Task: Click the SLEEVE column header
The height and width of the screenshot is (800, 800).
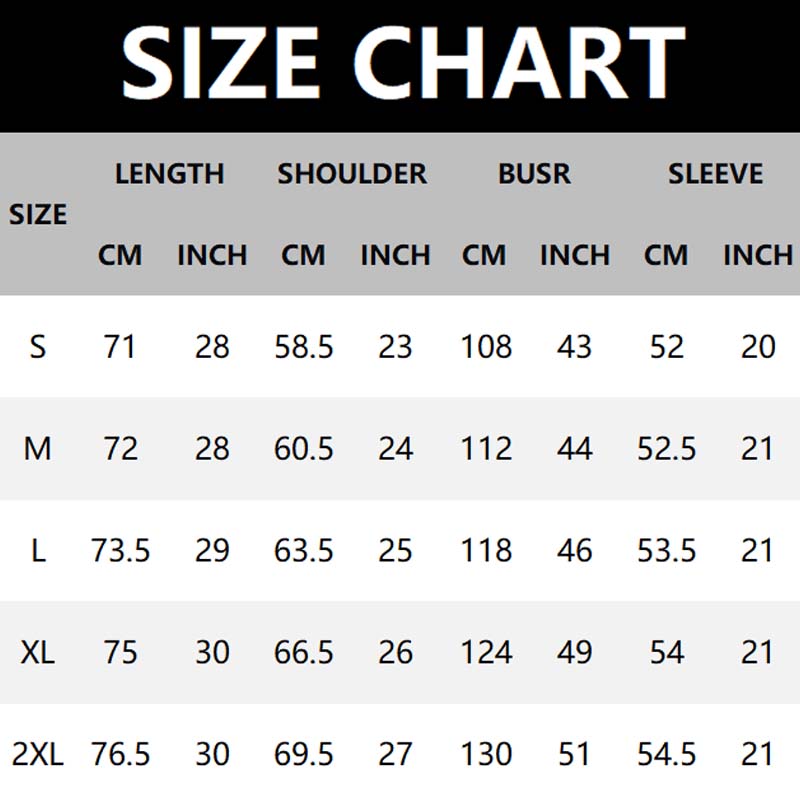Action: (x=715, y=174)
